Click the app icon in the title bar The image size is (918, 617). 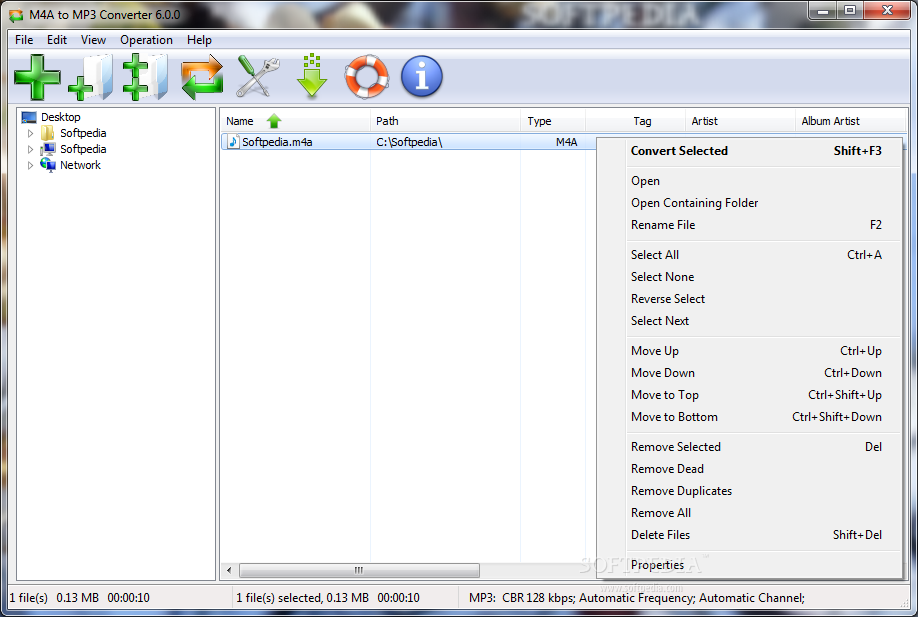point(16,15)
